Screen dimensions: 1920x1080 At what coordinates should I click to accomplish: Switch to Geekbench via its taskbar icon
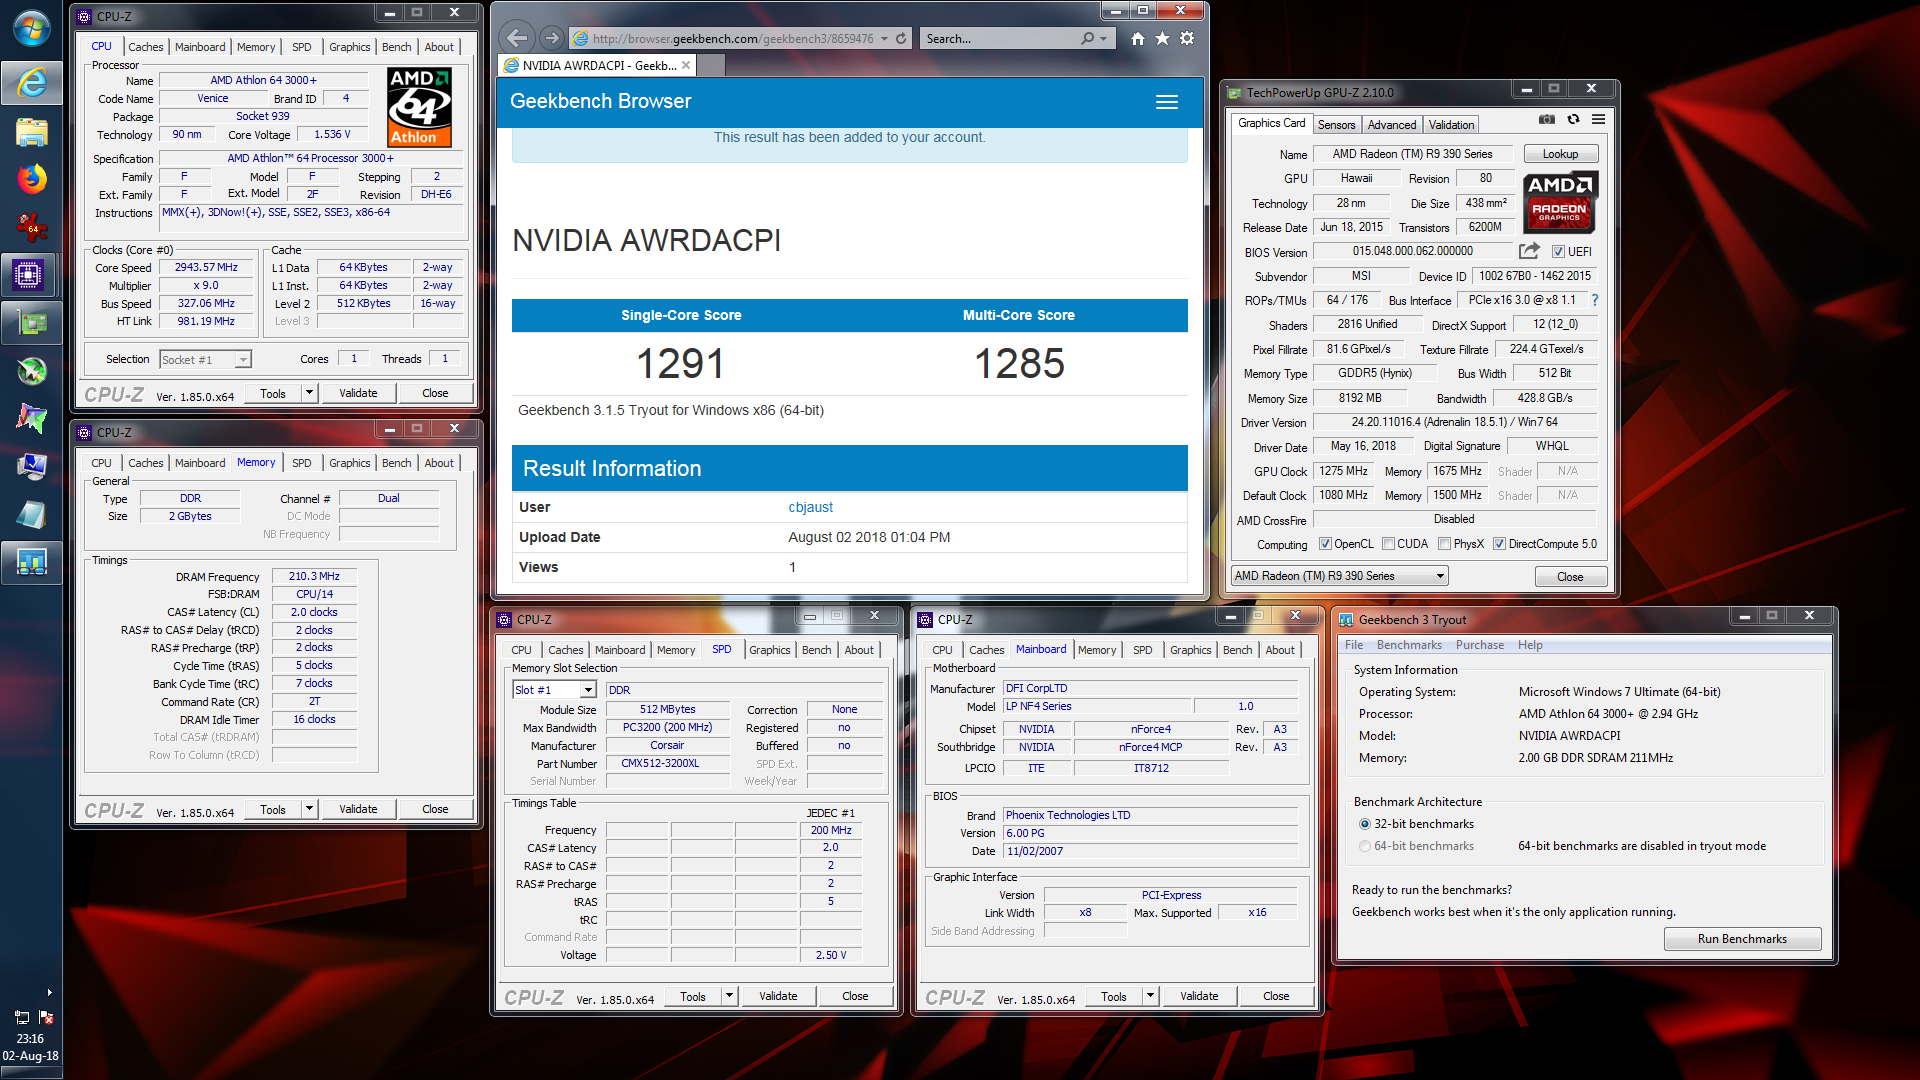click(31, 562)
